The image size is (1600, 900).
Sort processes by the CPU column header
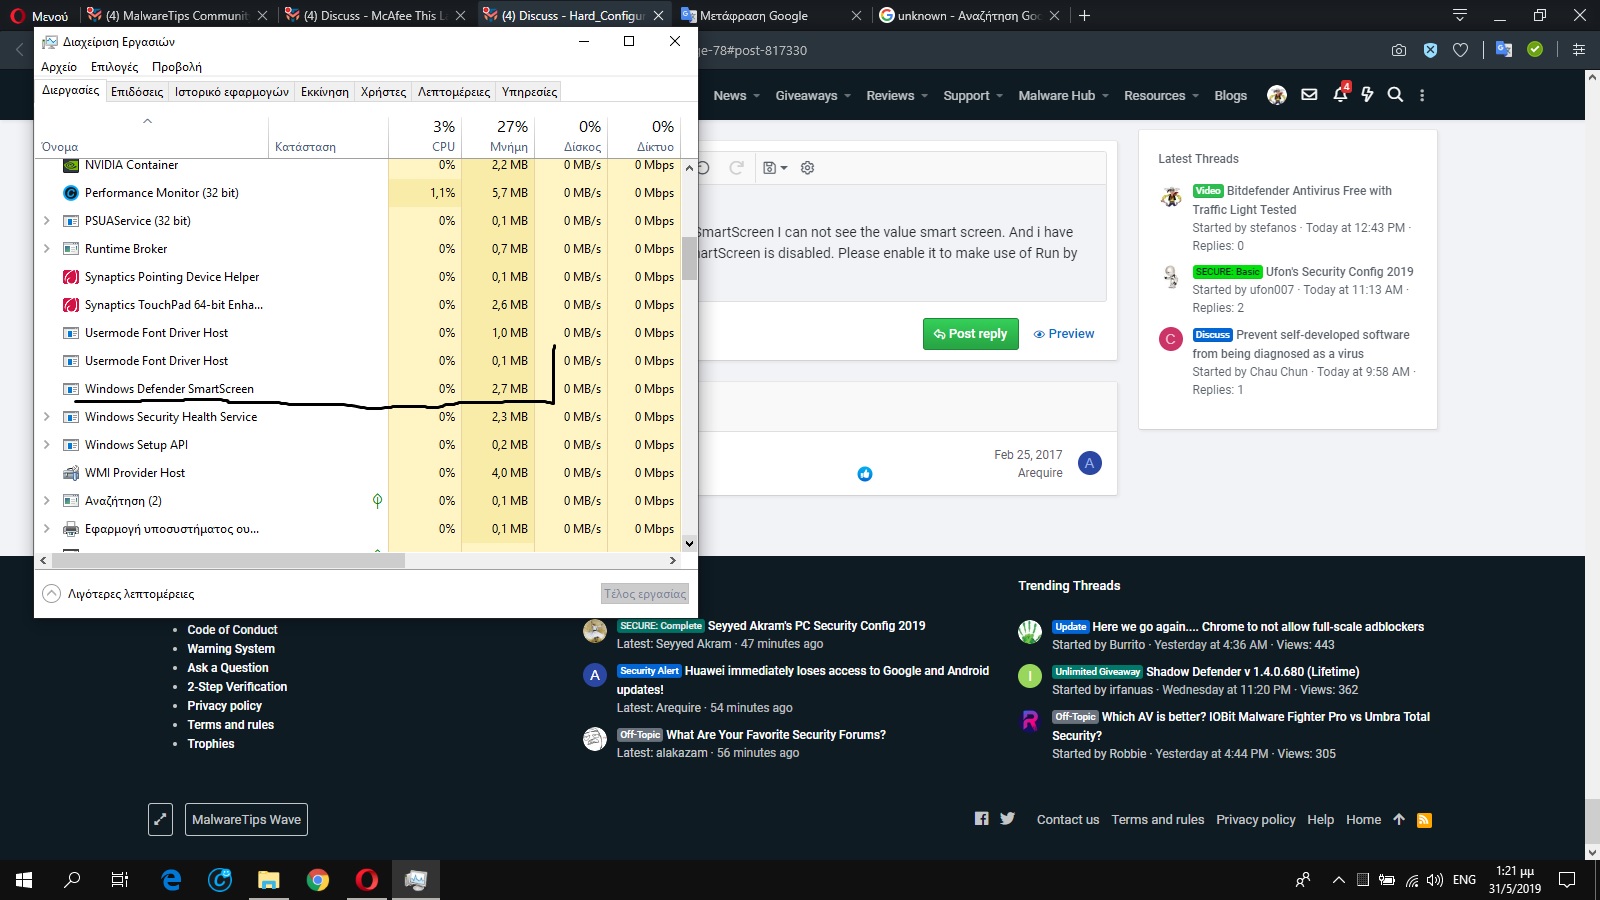[425, 135]
